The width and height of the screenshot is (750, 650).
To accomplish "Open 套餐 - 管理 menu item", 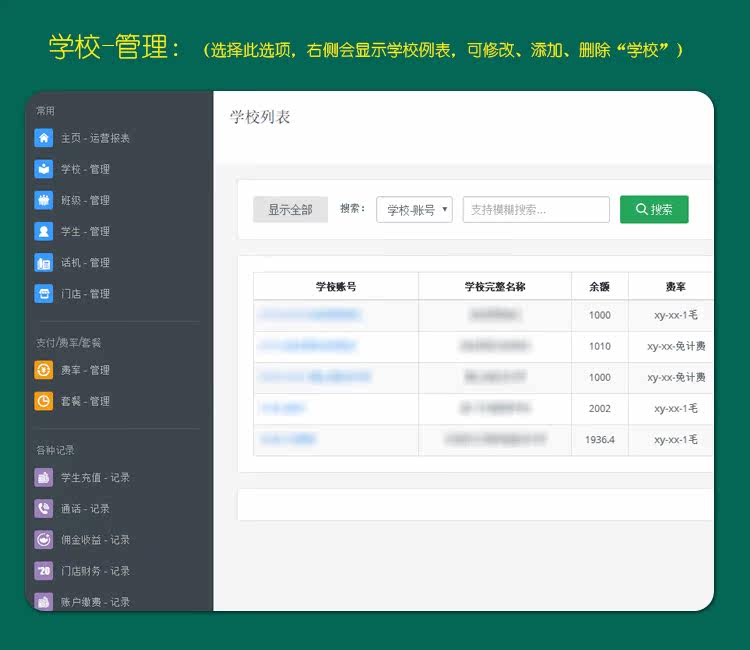I will point(85,401).
